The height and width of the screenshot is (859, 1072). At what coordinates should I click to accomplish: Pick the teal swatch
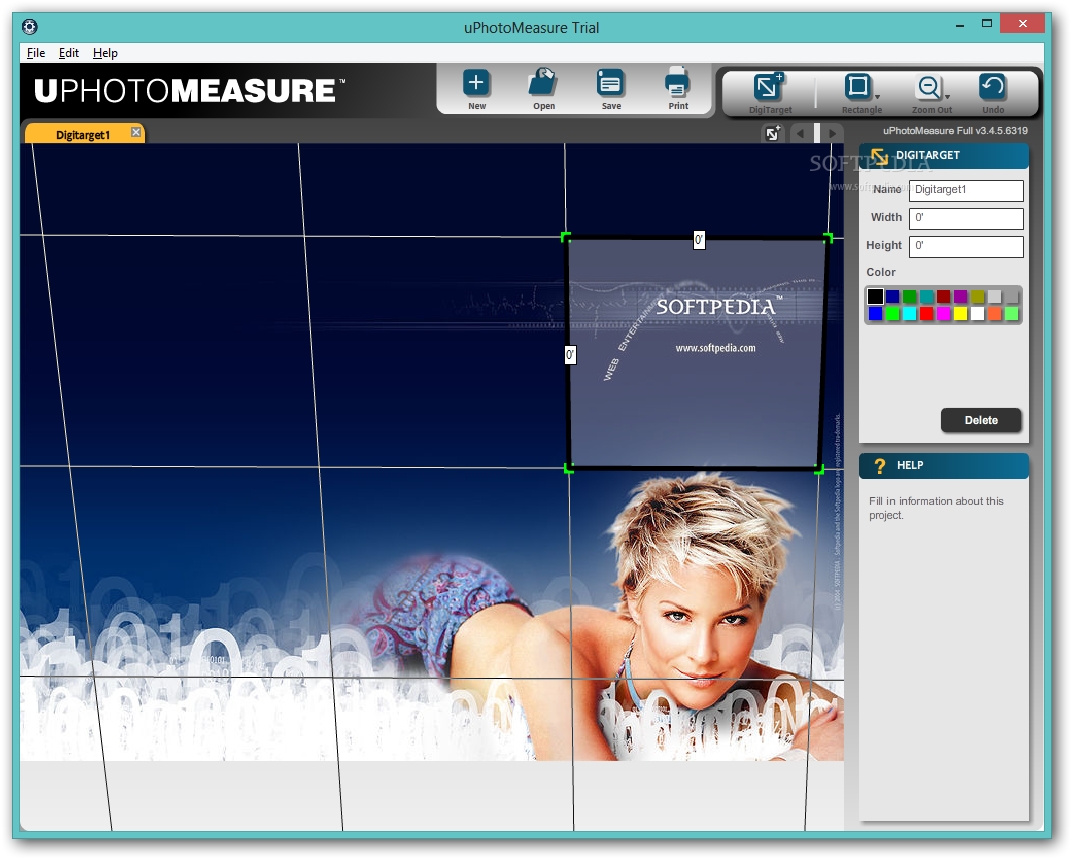[926, 296]
